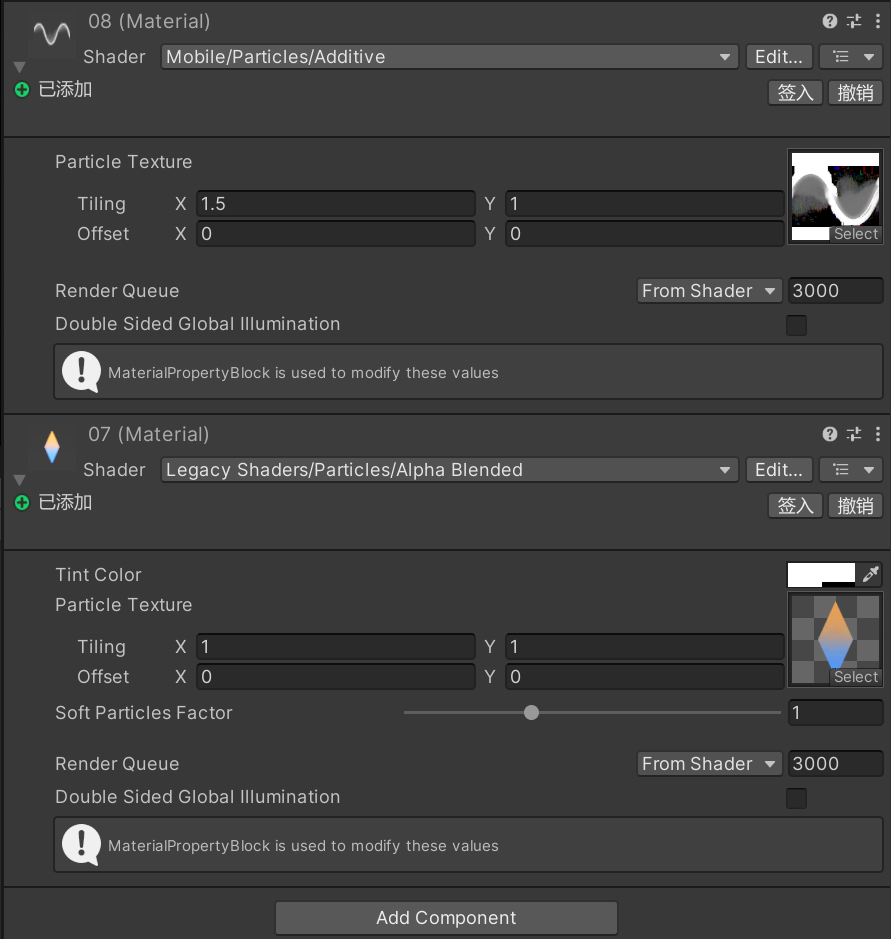Toggle Double Sided Global Illumination for 08 material
This screenshot has width=891, height=939.
(x=796, y=325)
